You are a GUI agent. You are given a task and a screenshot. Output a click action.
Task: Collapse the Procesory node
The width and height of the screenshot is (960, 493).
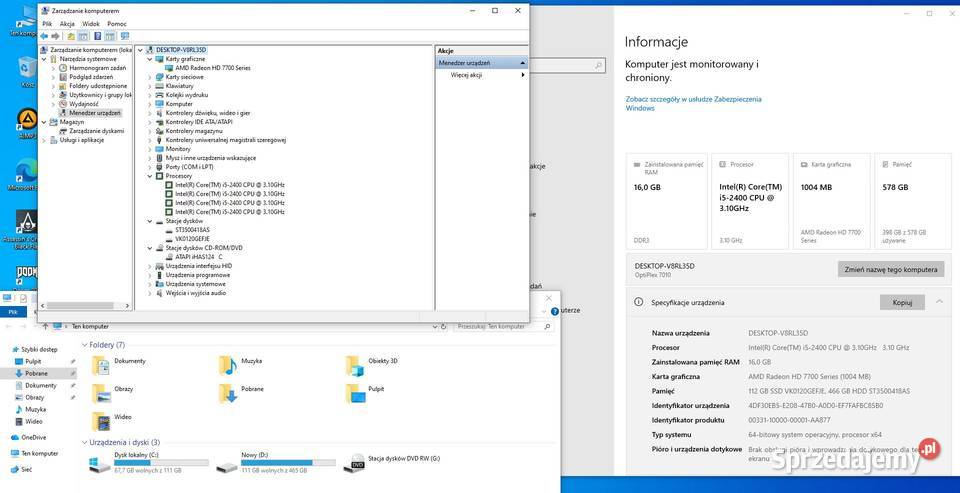(150, 176)
